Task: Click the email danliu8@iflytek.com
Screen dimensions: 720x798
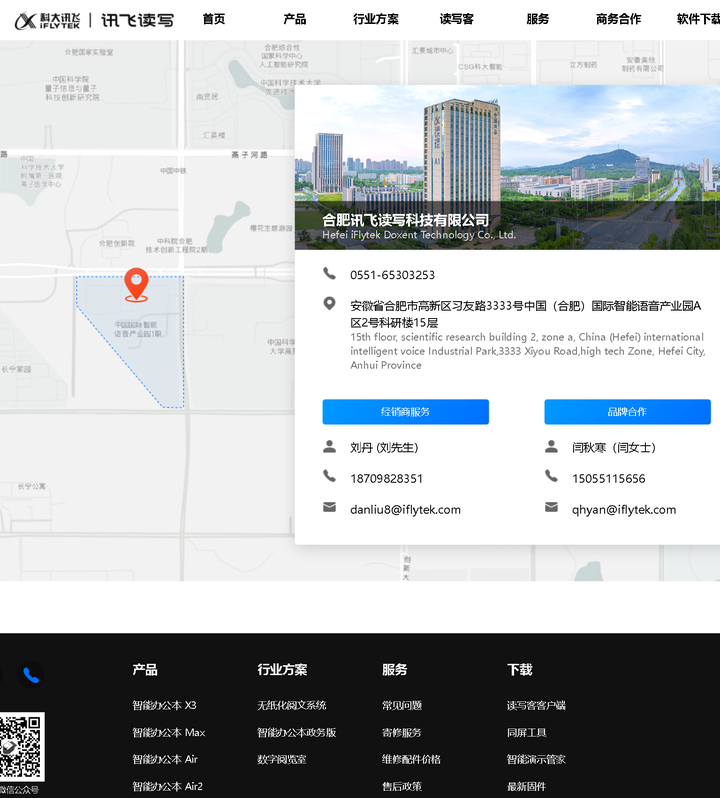Action: [x=406, y=509]
